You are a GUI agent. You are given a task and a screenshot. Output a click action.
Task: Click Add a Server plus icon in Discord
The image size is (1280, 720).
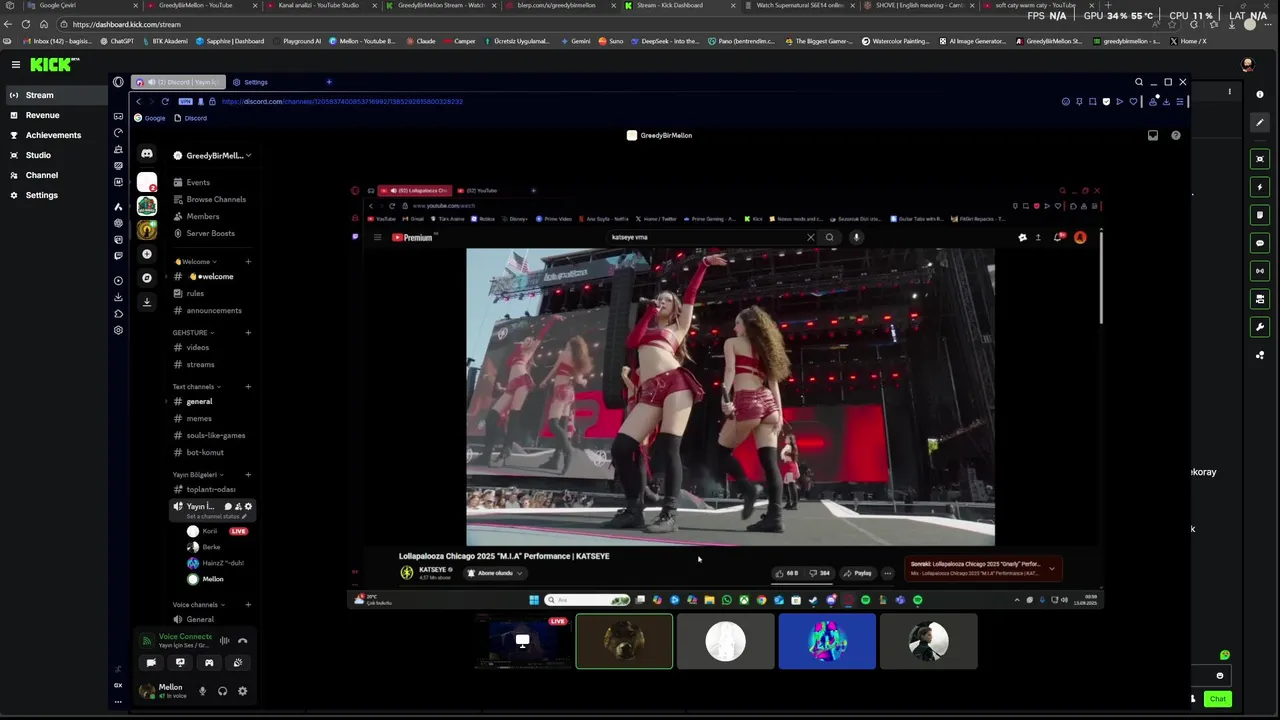pyautogui.click(x=147, y=254)
